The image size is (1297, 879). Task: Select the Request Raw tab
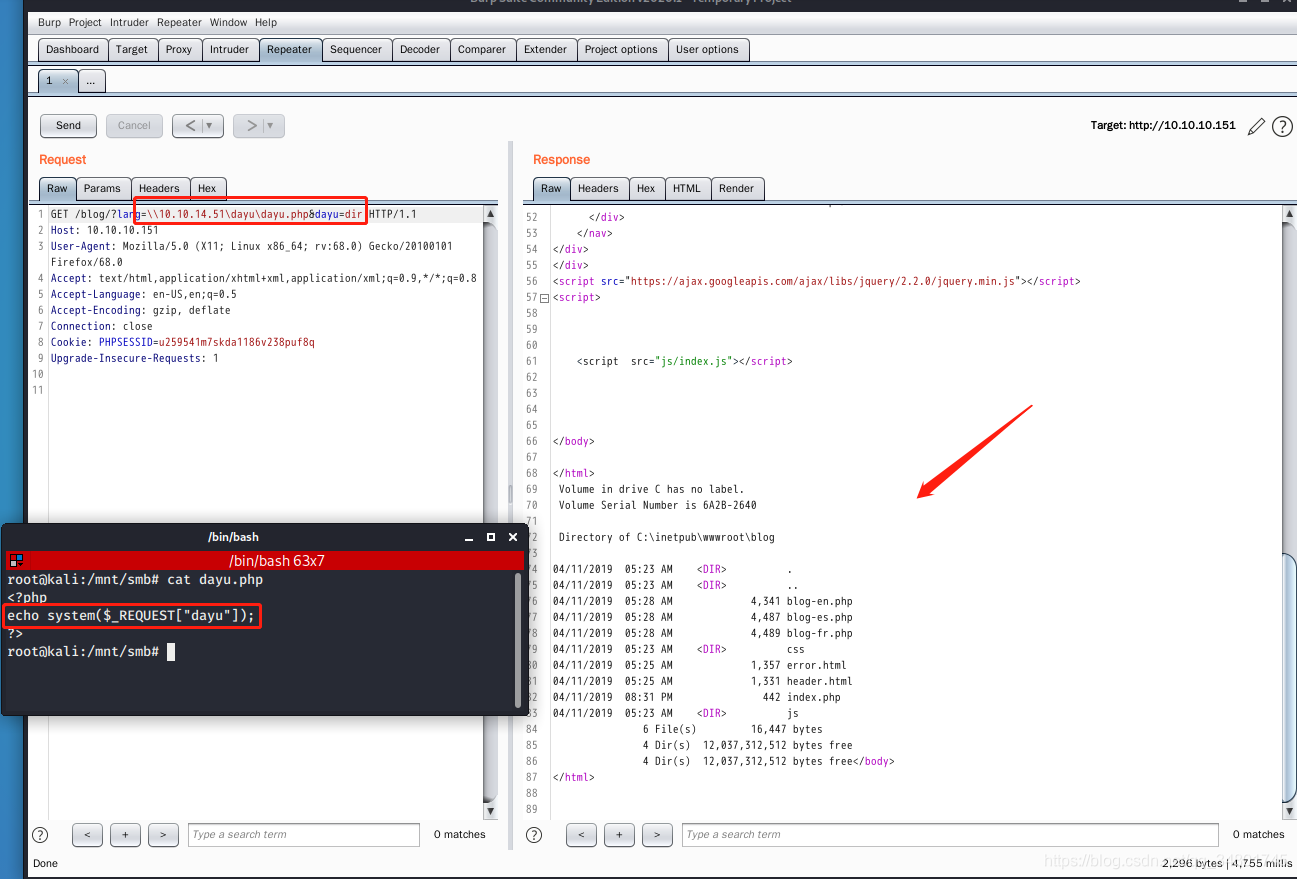57,188
